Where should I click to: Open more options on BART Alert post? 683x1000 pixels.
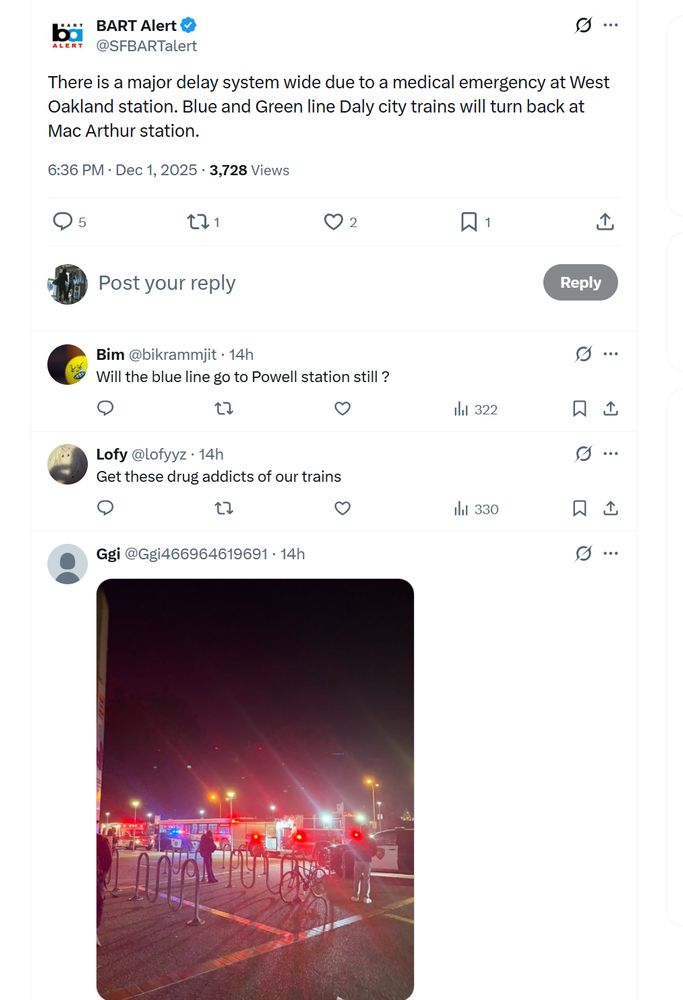point(610,25)
